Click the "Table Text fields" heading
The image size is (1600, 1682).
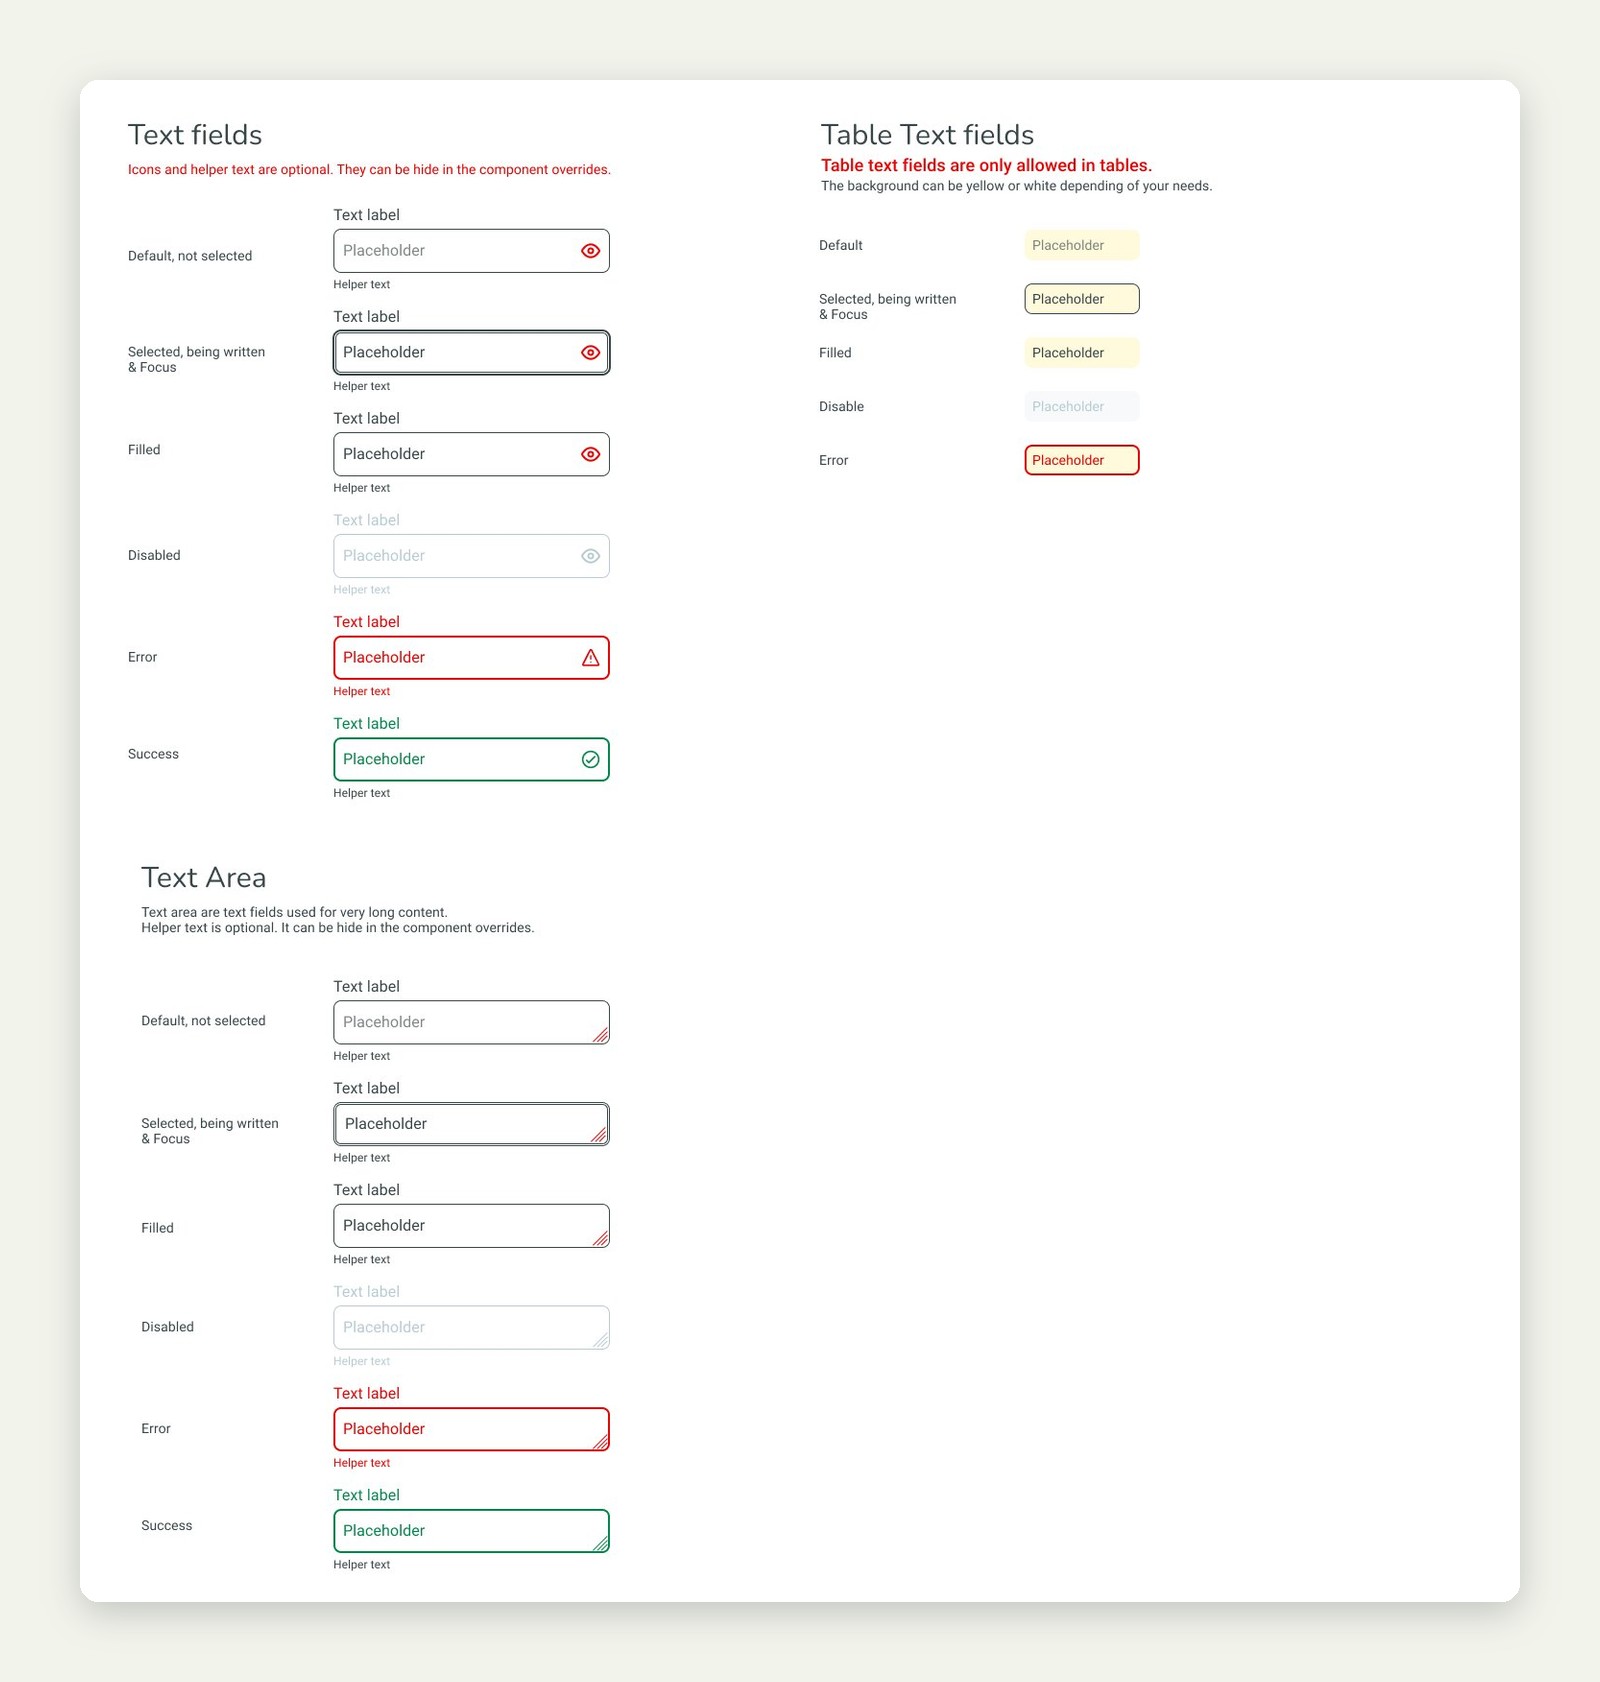pyautogui.click(x=927, y=135)
